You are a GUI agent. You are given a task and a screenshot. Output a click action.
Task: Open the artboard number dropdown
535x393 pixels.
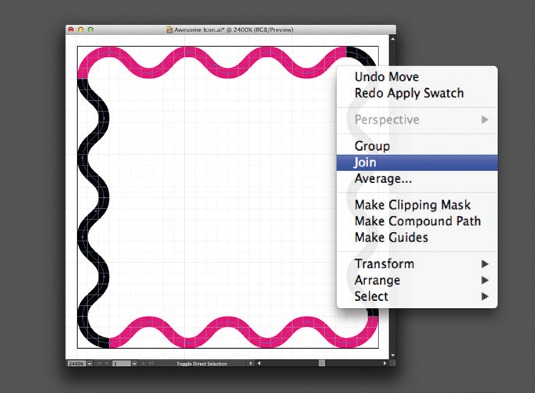134,364
